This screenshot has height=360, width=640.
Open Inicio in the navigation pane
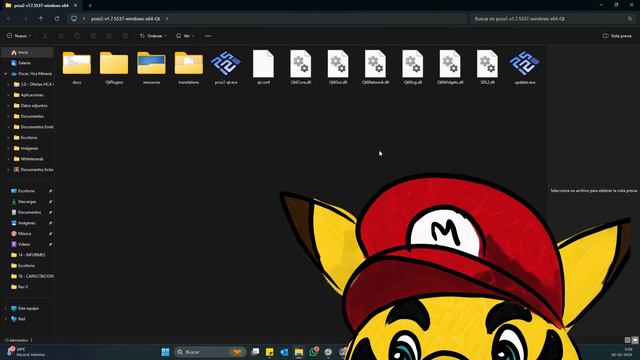(27, 52)
